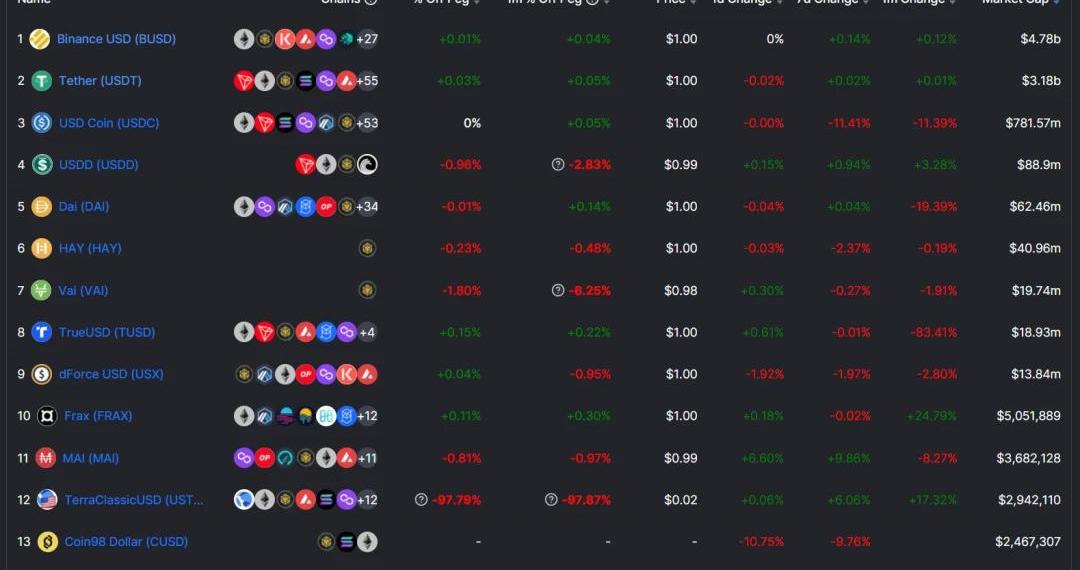Click the red OP chain icon in dForce USD row
Viewport: 1080px width, 570px height.
click(x=305, y=374)
